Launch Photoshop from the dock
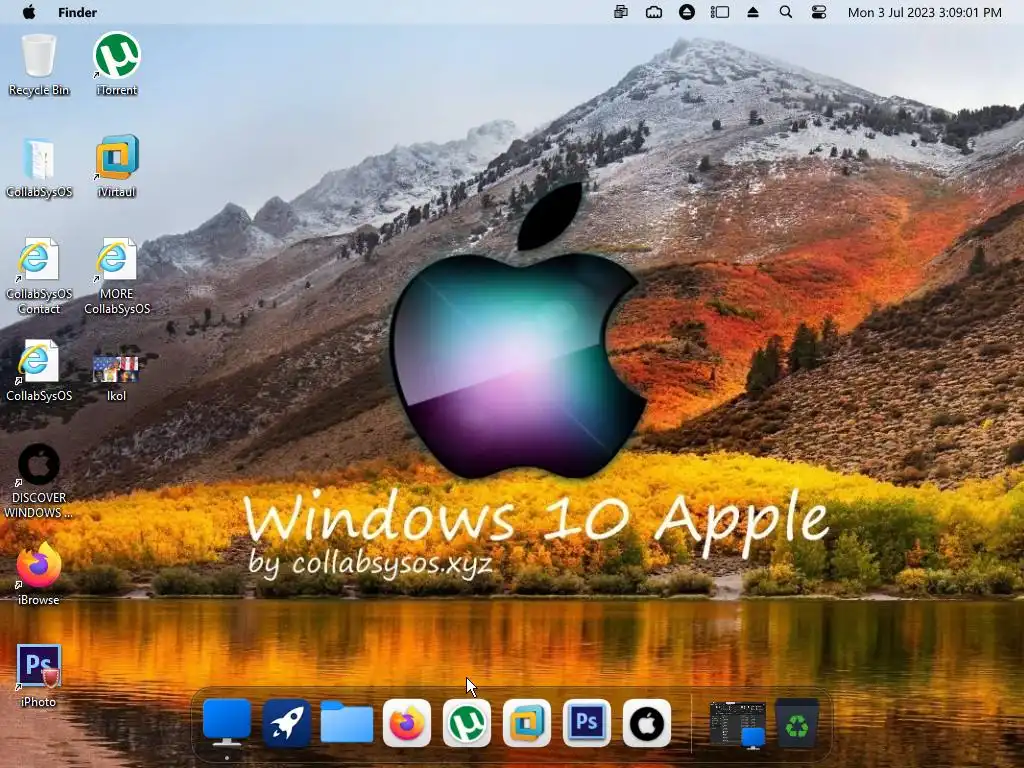The image size is (1024, 768). [587, 723]
